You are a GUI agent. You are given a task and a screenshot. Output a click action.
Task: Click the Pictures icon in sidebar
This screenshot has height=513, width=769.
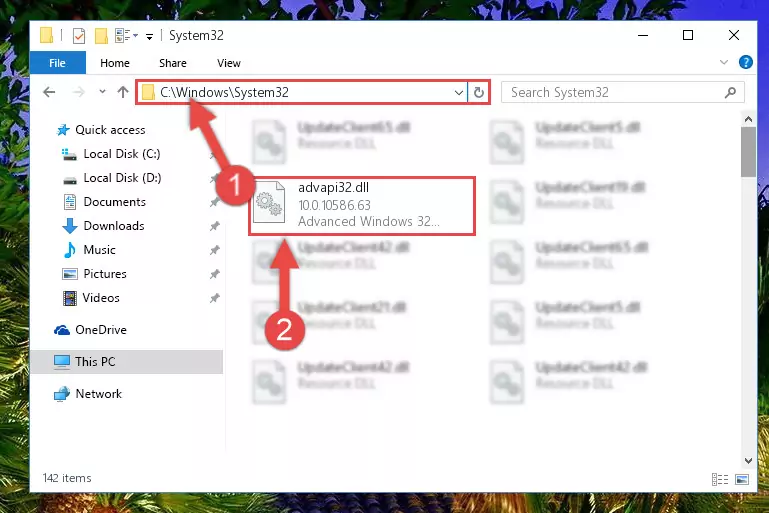click(x=70, y=274)
